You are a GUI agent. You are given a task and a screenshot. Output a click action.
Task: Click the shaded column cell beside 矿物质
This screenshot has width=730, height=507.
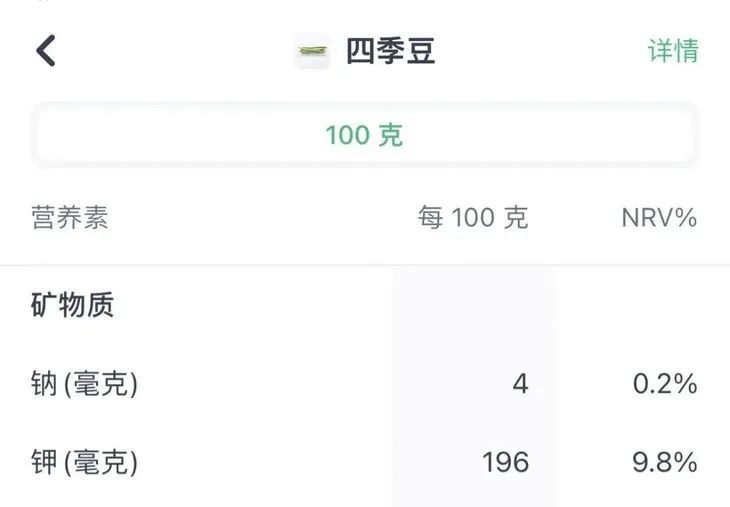[472, 305]
